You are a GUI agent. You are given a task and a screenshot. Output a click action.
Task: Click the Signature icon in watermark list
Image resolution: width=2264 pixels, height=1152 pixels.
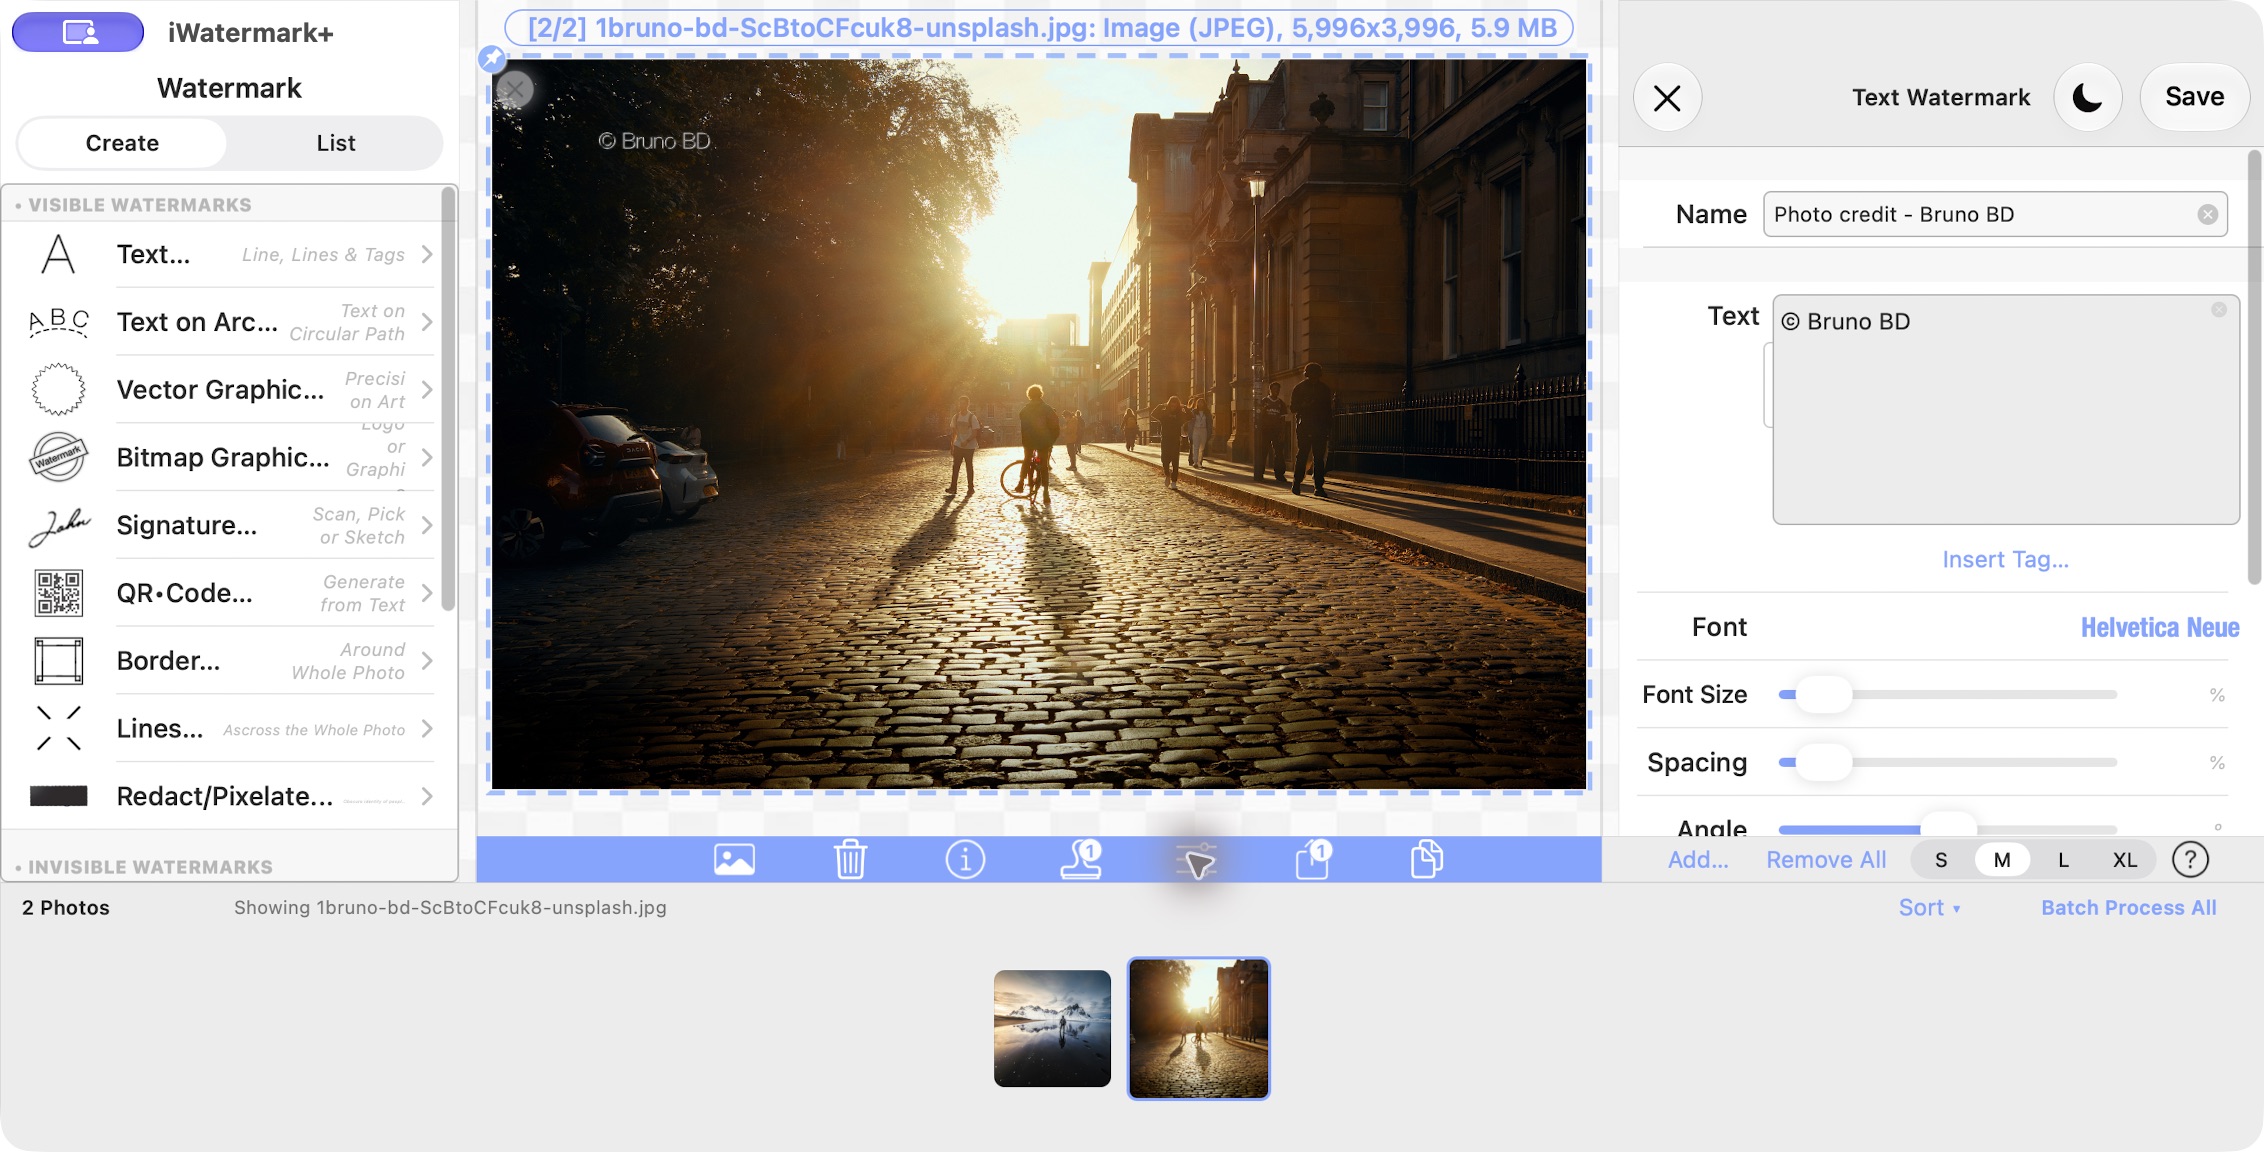pos(59,526)
